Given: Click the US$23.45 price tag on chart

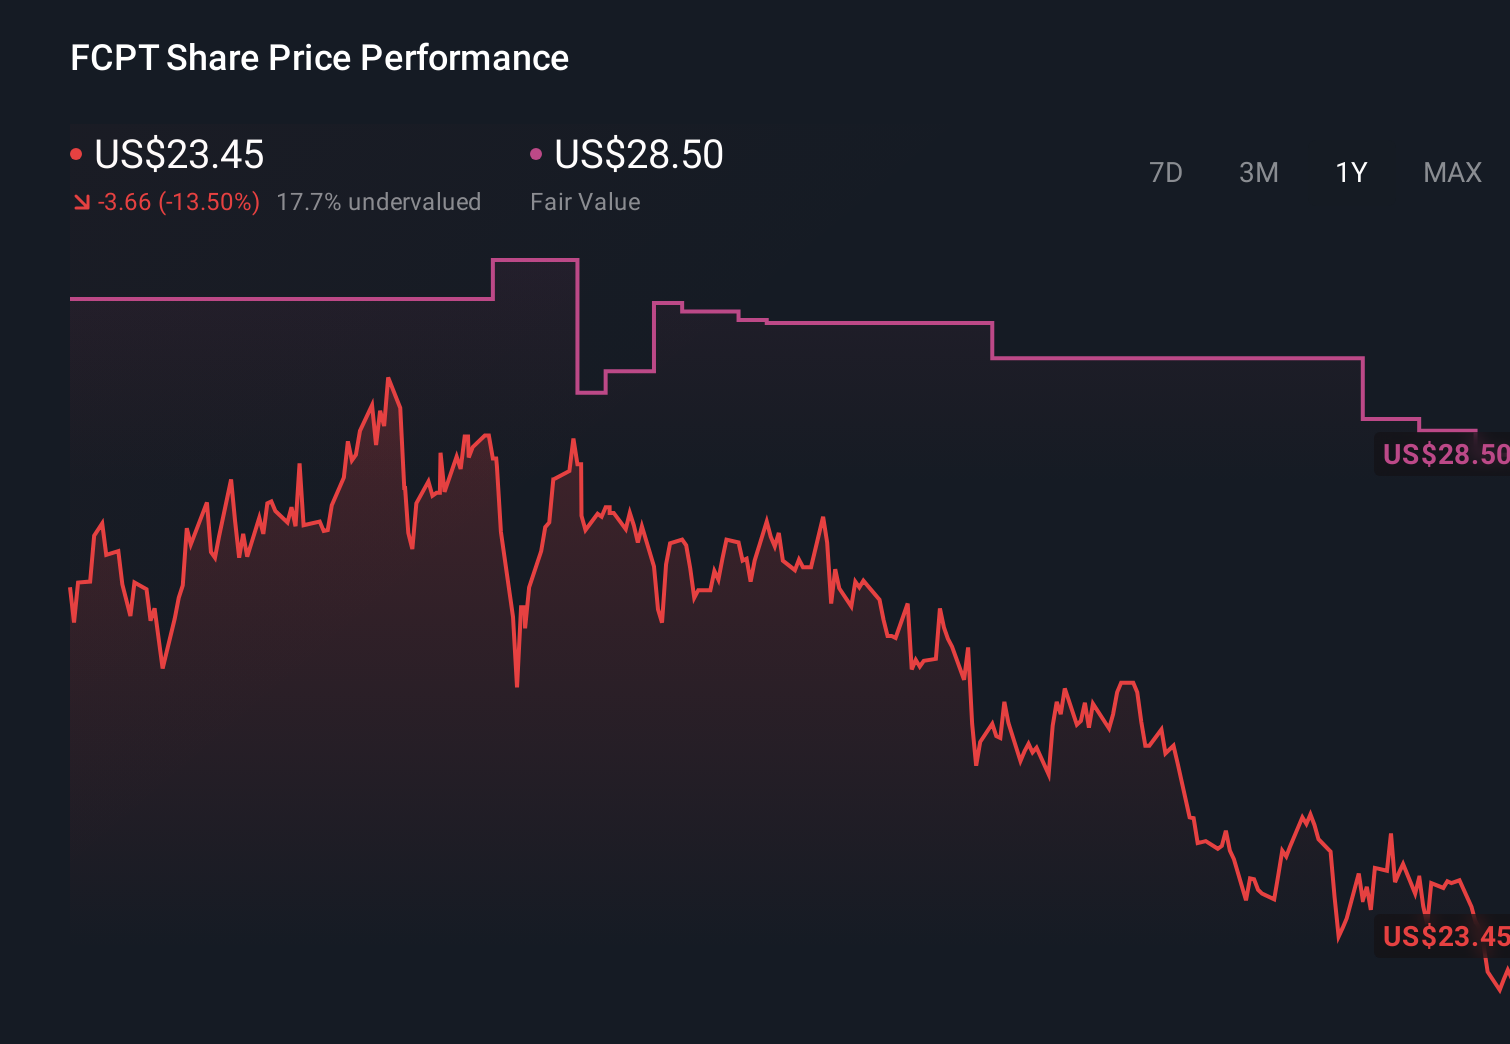Looking at the screenshot, I should point(1444,937).
